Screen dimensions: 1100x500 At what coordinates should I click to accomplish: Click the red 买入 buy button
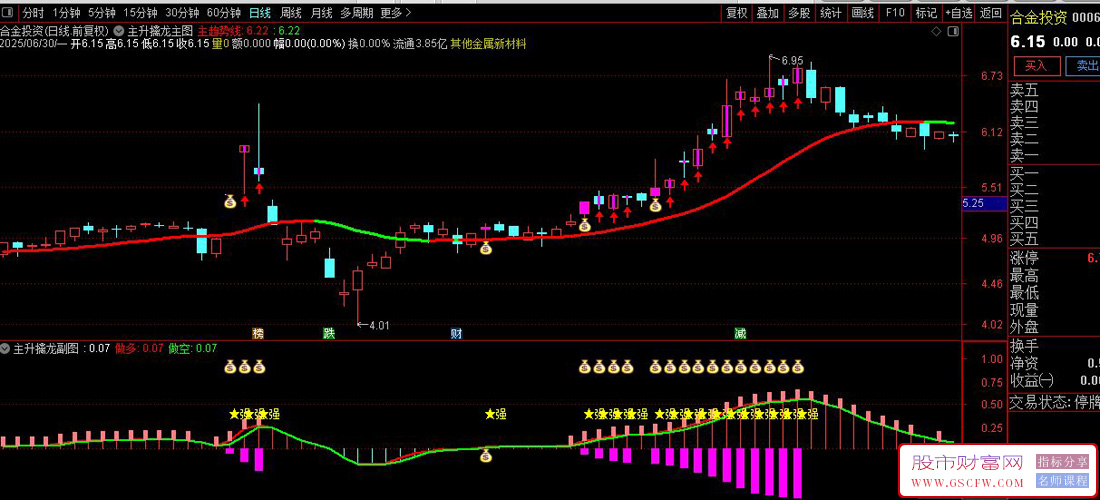[1035, 67]
